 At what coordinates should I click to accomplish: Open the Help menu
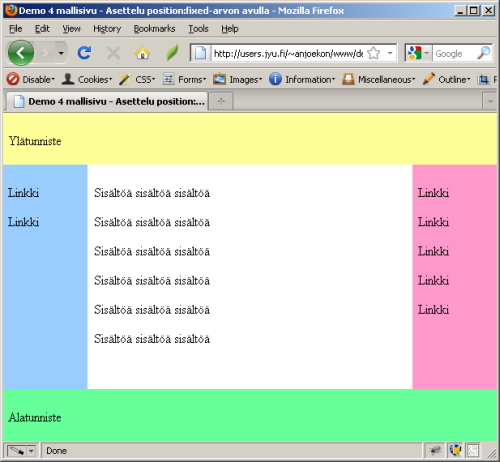point(230,29)
